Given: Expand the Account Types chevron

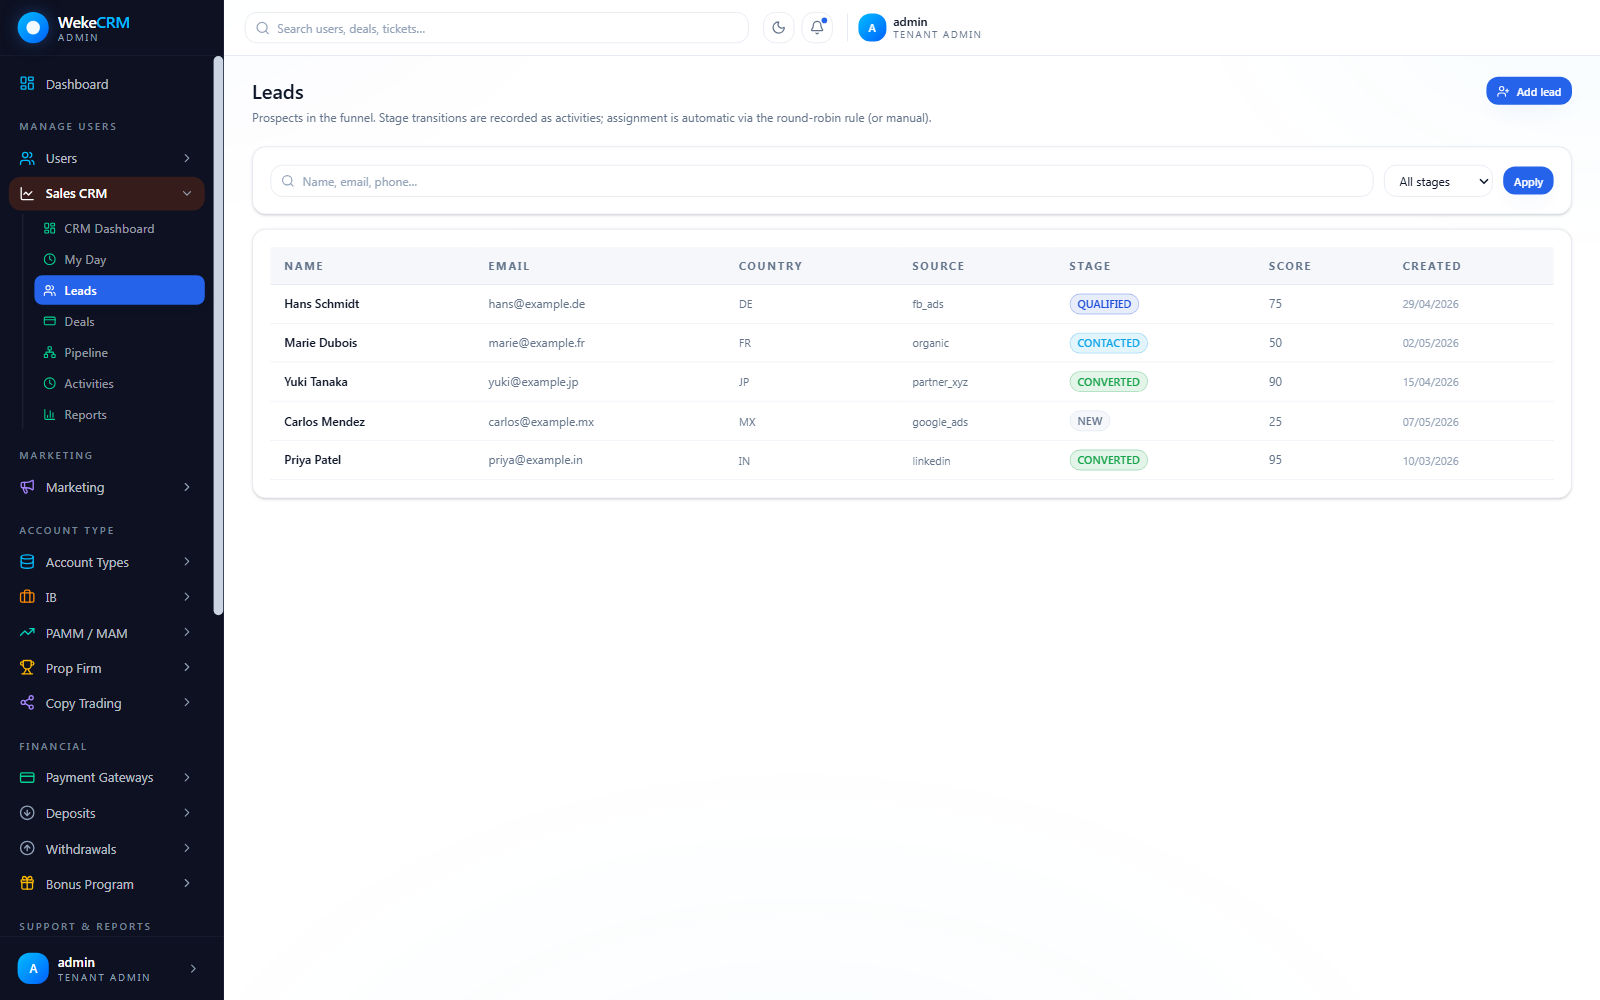Looking at the screenshot, I should [187, 562].
